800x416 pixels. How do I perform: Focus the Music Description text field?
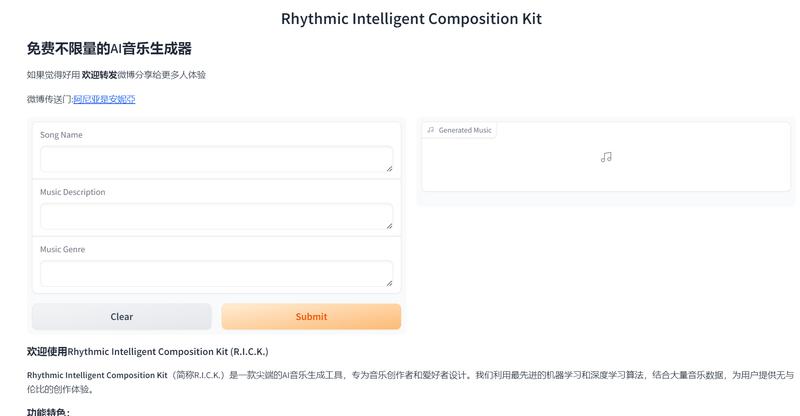point(216,216)
